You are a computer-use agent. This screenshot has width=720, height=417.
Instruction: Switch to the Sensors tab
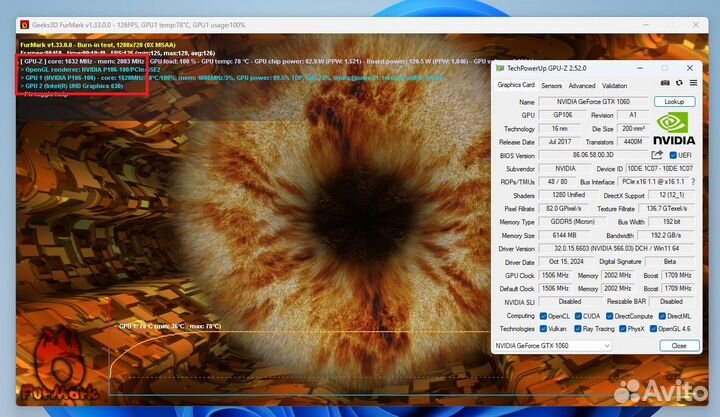click(551, 86)
